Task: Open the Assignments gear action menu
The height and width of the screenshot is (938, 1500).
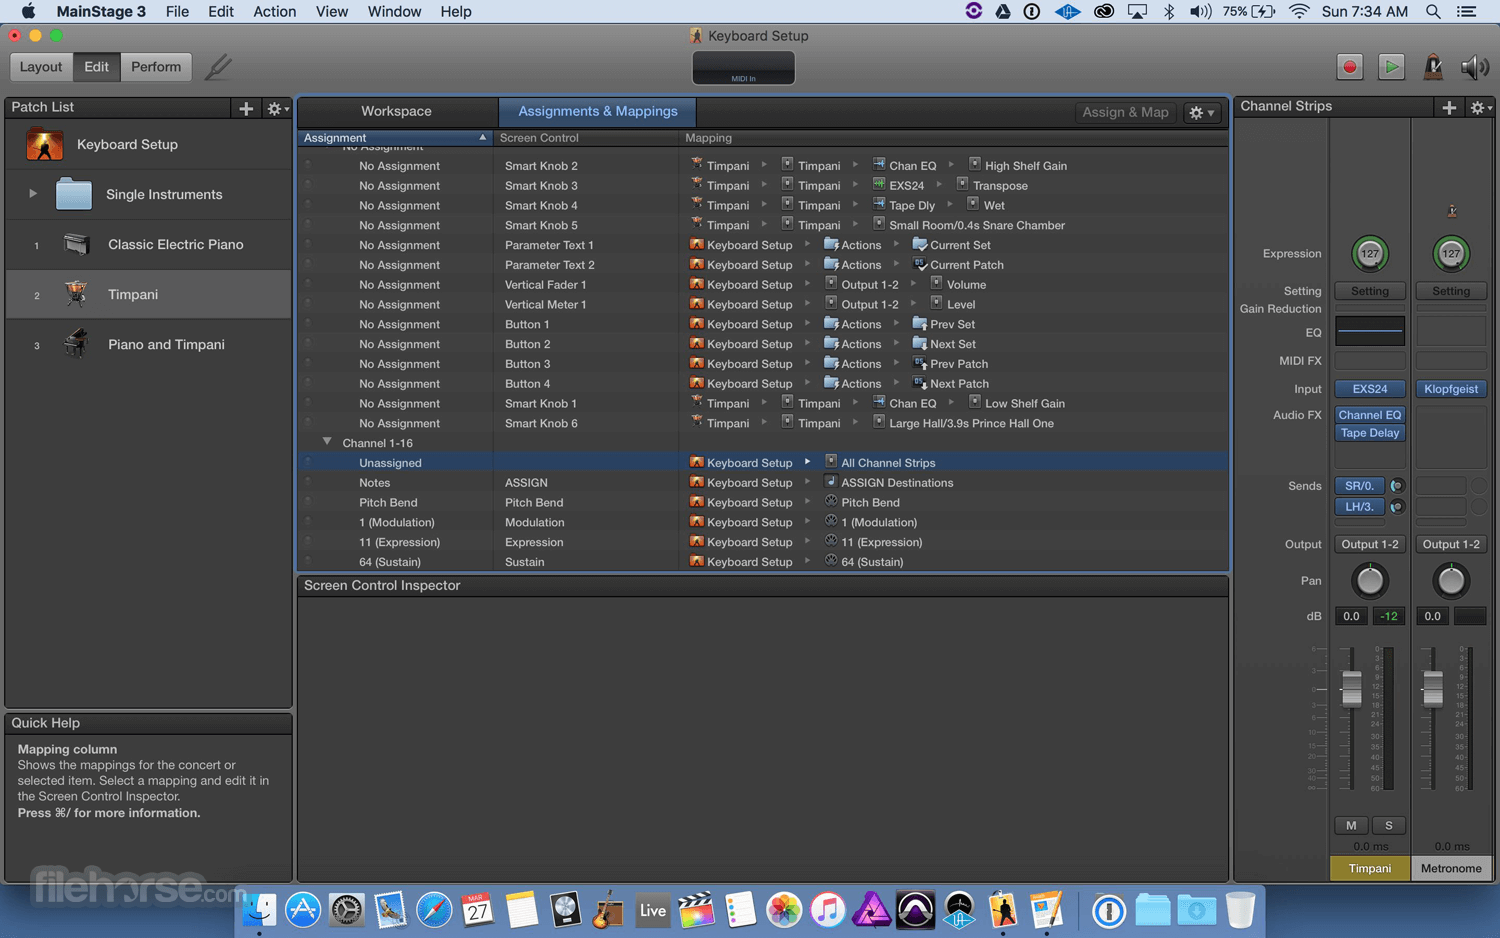Action: 1201,113
